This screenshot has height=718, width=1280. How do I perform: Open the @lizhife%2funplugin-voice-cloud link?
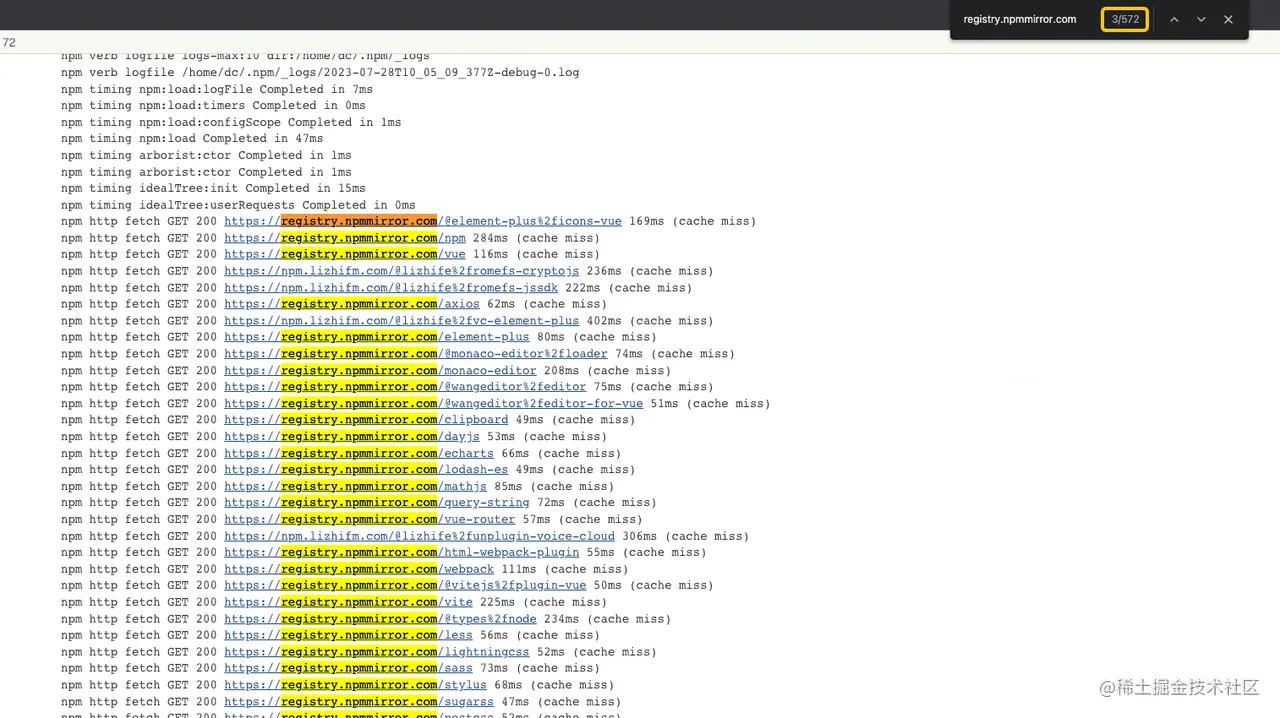[x=419, y=536]
